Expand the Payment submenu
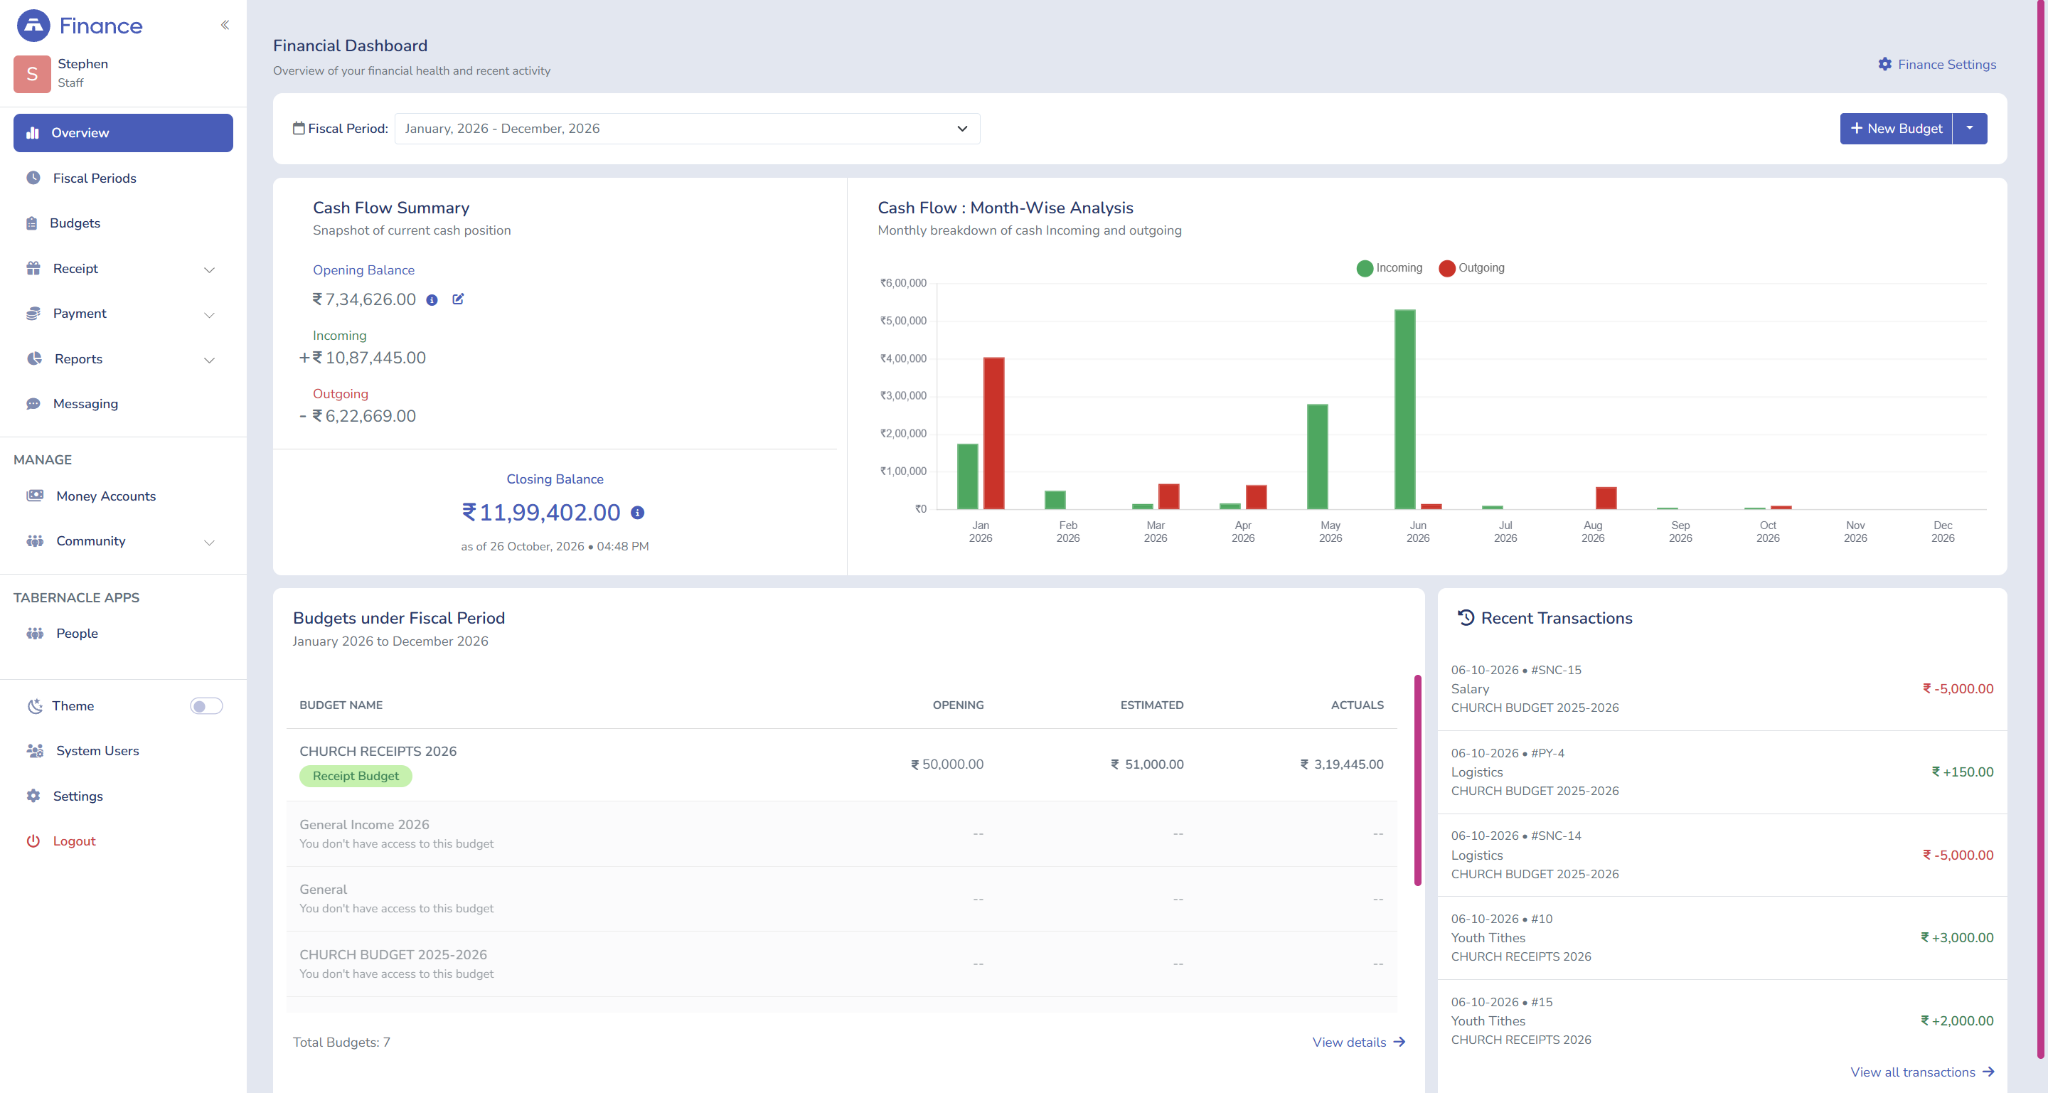Viewport: 2048px width, 1093px height. point(209,314)
